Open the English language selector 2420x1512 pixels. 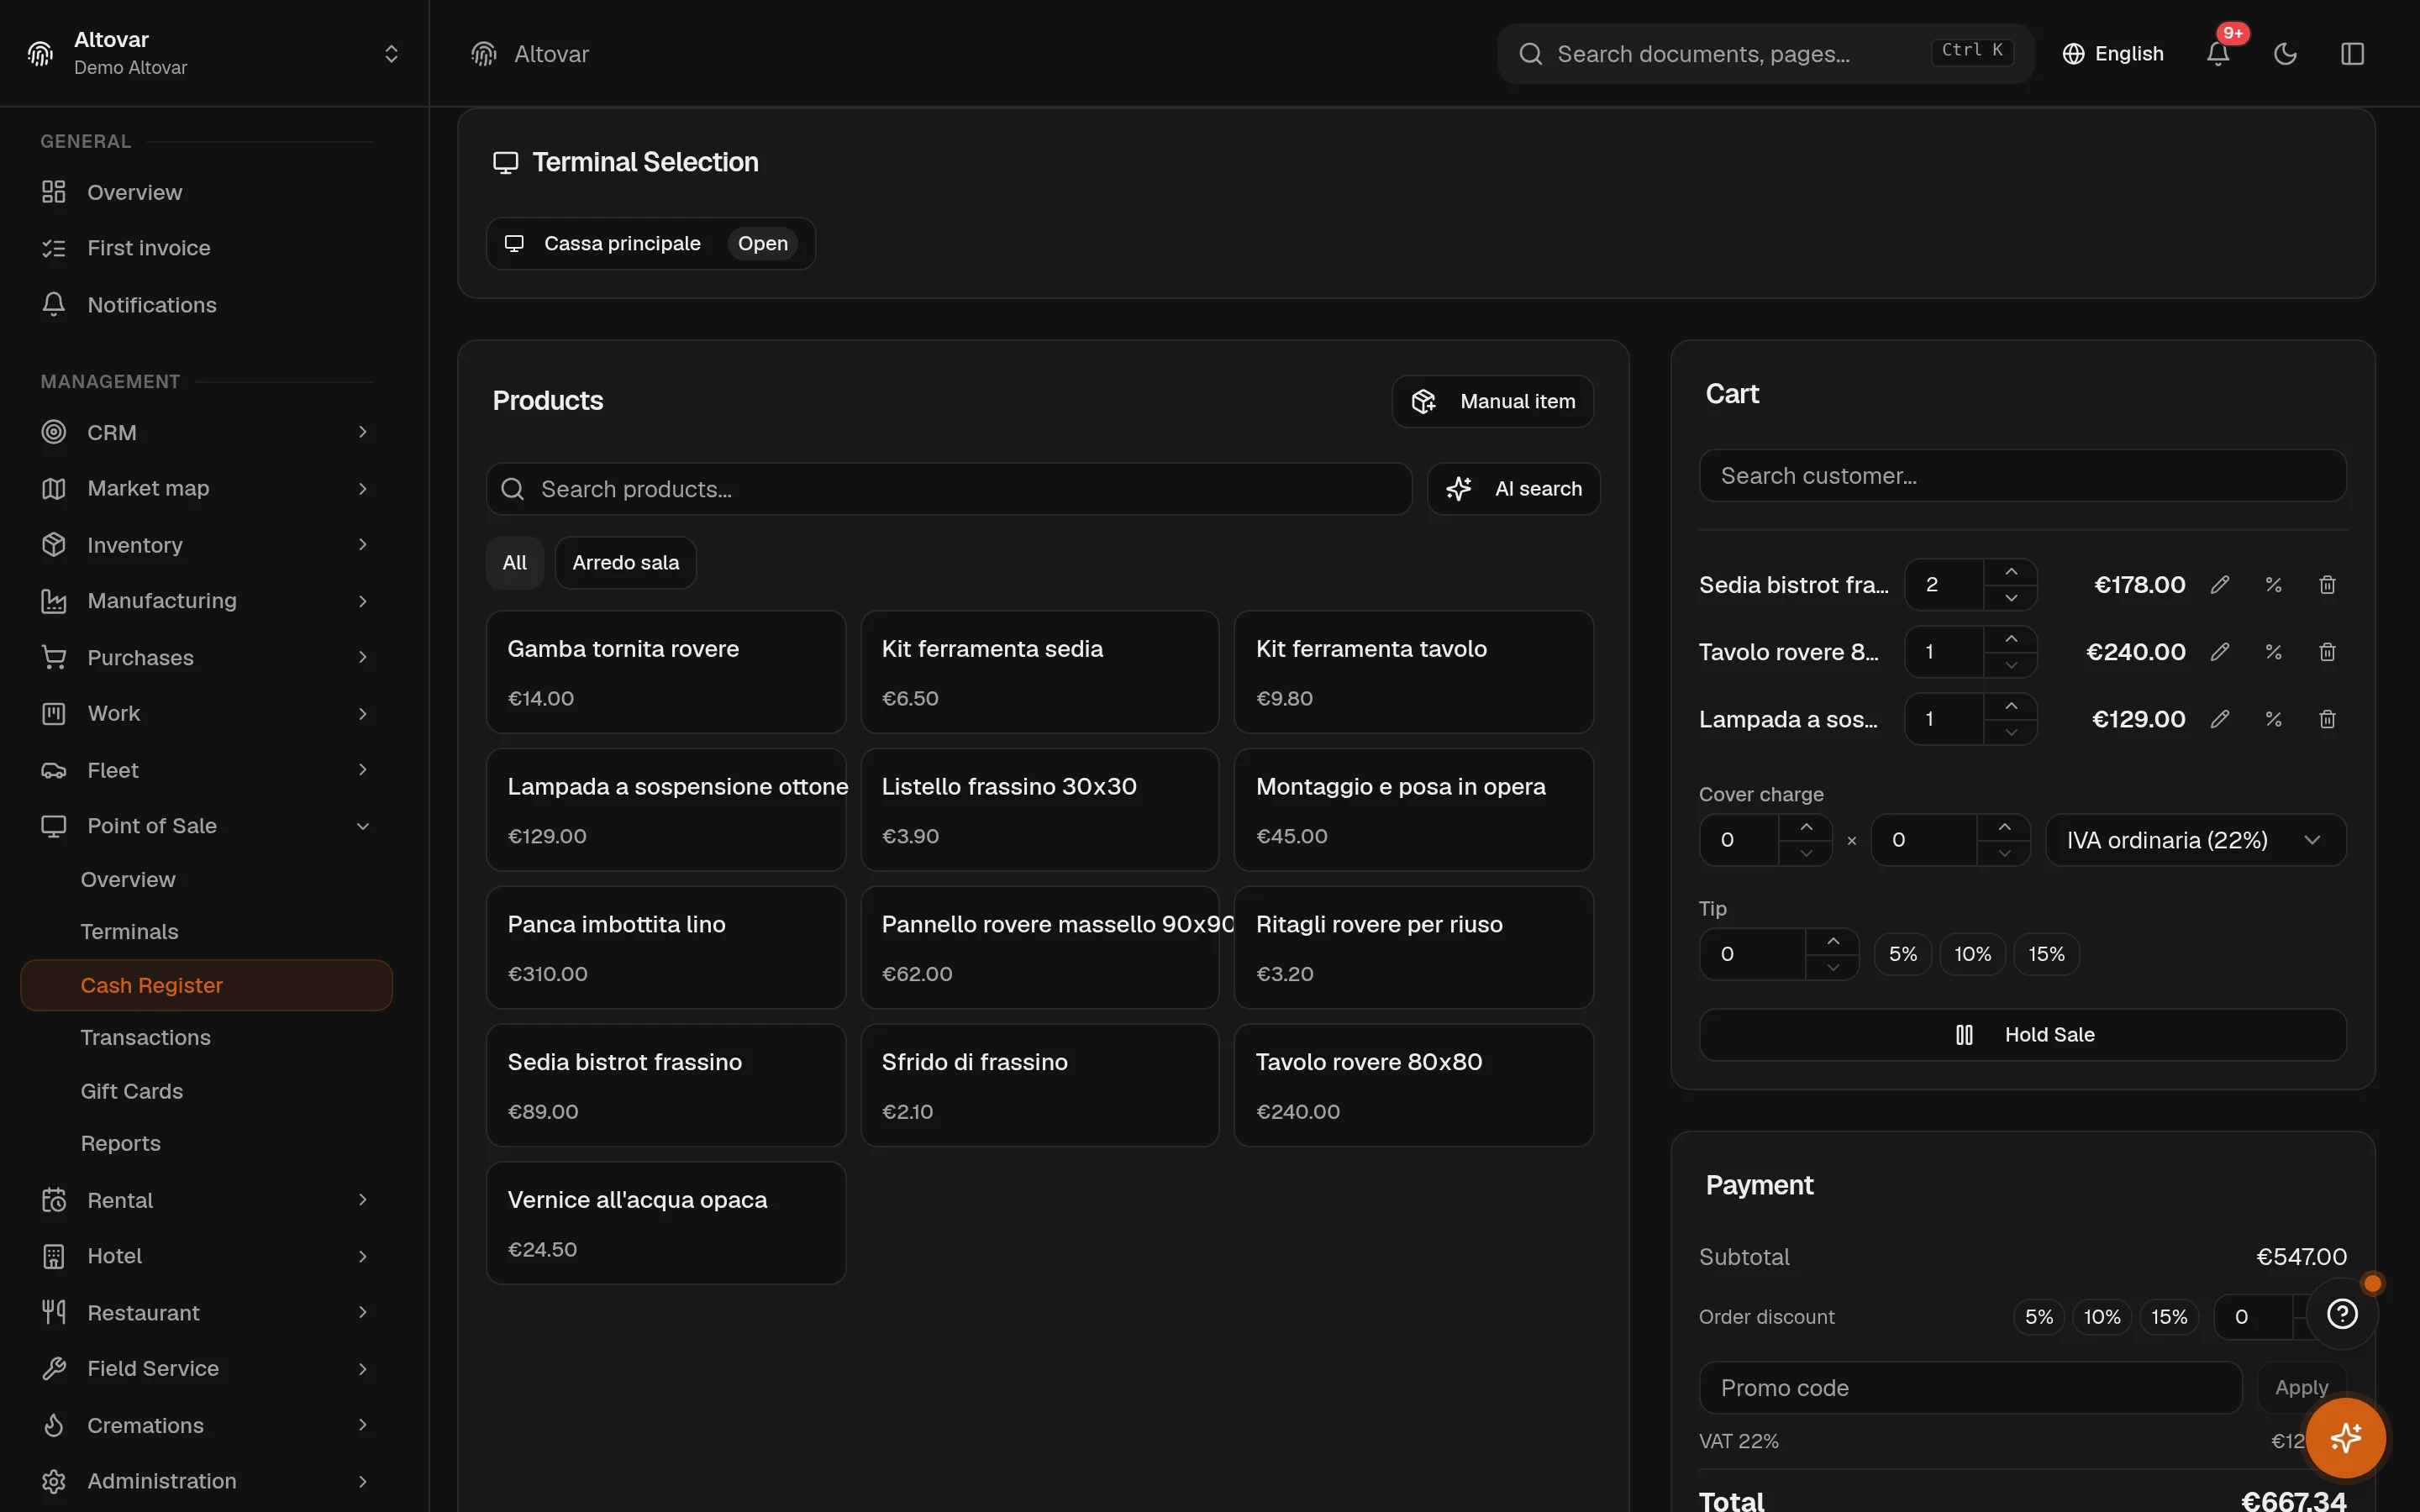click(x=2113, y=54)
